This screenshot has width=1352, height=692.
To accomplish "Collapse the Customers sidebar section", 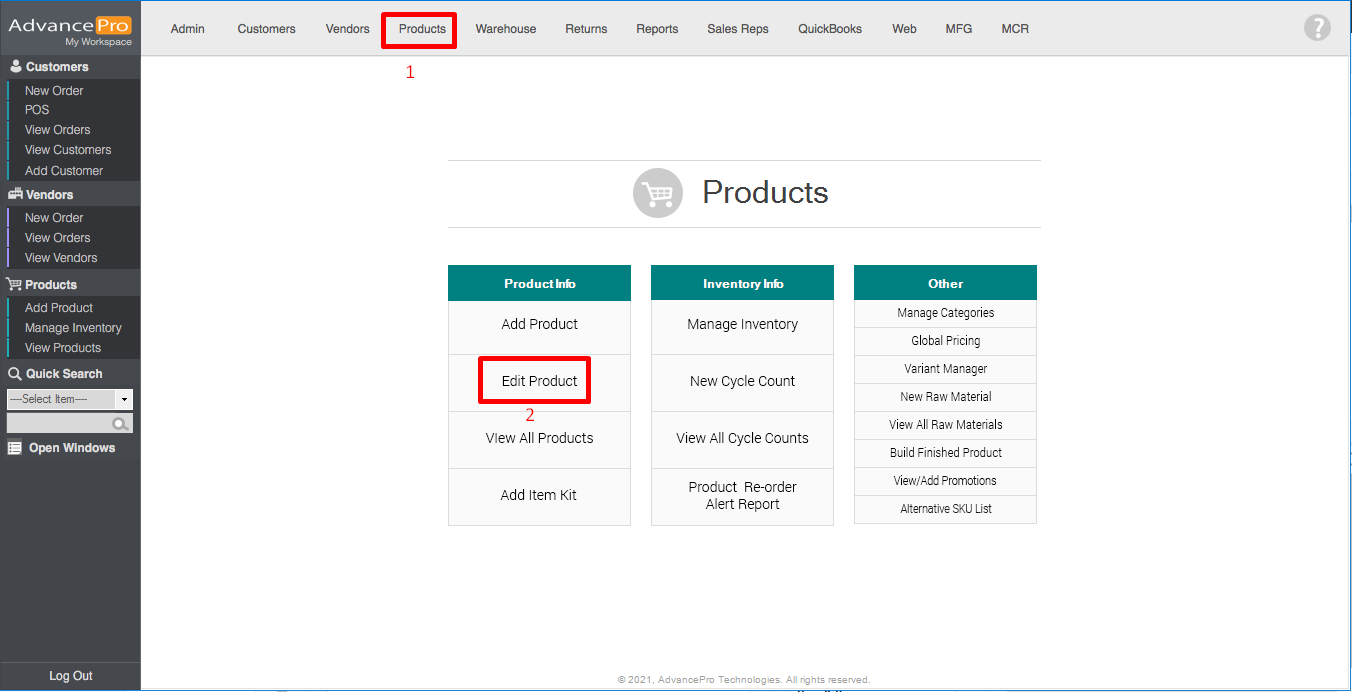I will click(56, 67).
